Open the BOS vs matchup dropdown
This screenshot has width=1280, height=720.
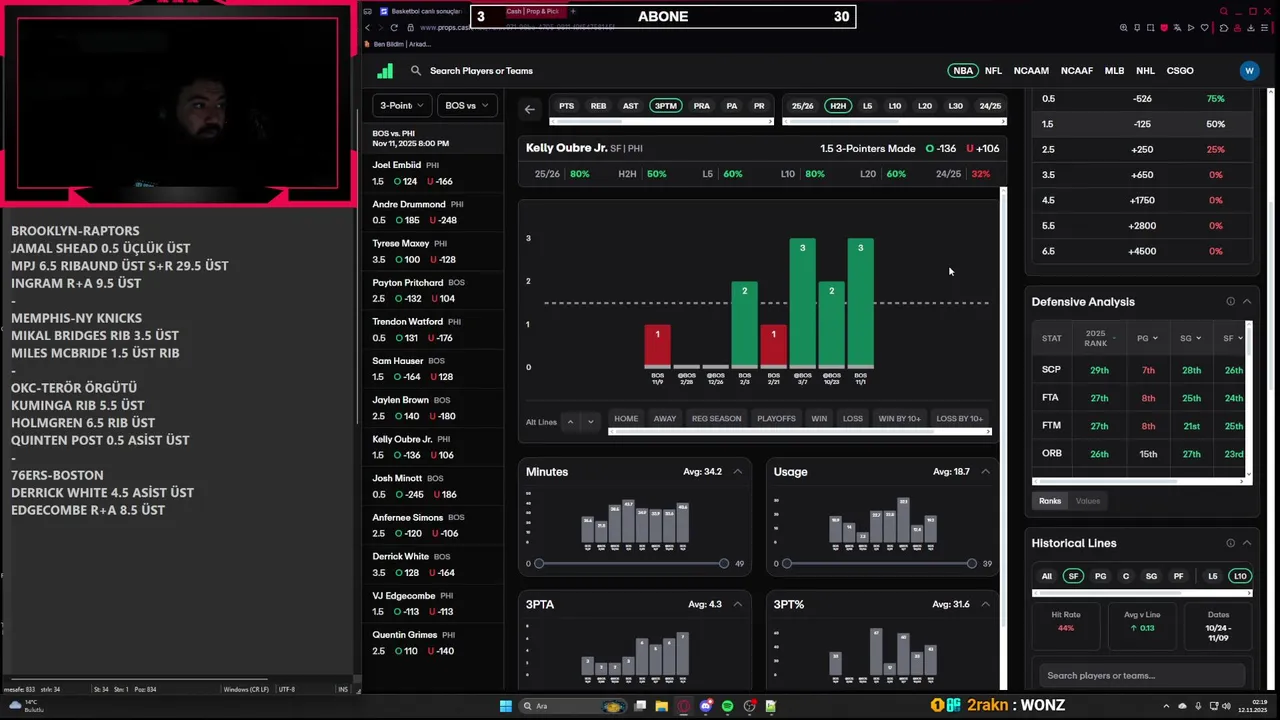(x=467, y=105)
